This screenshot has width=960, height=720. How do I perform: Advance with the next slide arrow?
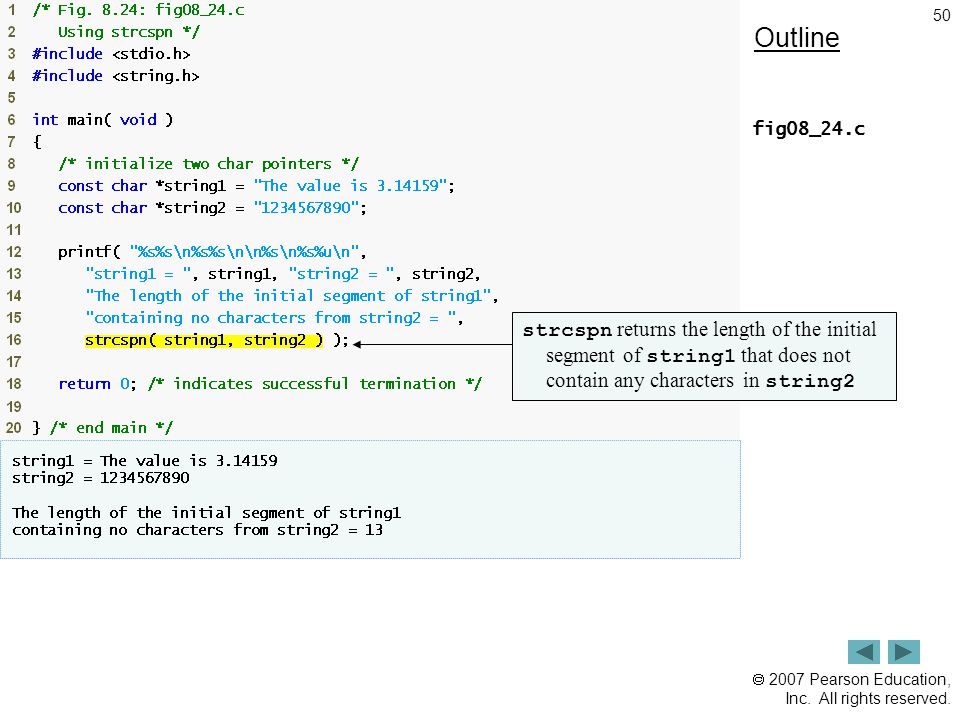(x=904, y=652)
